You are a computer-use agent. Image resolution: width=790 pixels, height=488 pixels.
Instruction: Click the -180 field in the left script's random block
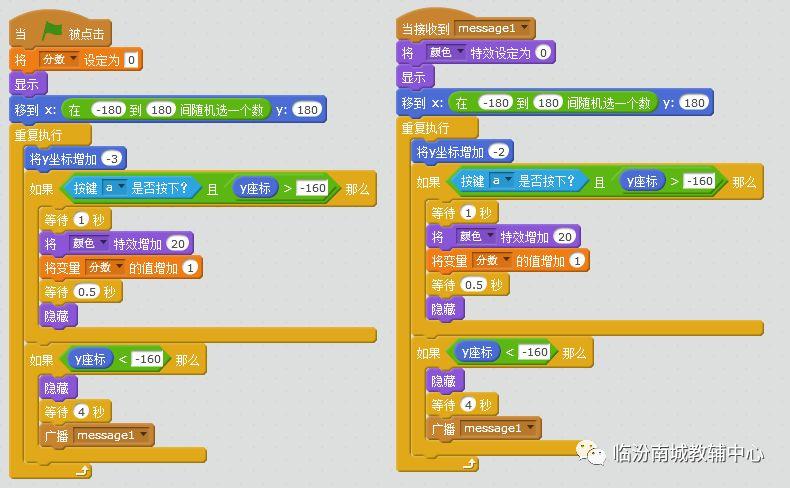point(109,110)
